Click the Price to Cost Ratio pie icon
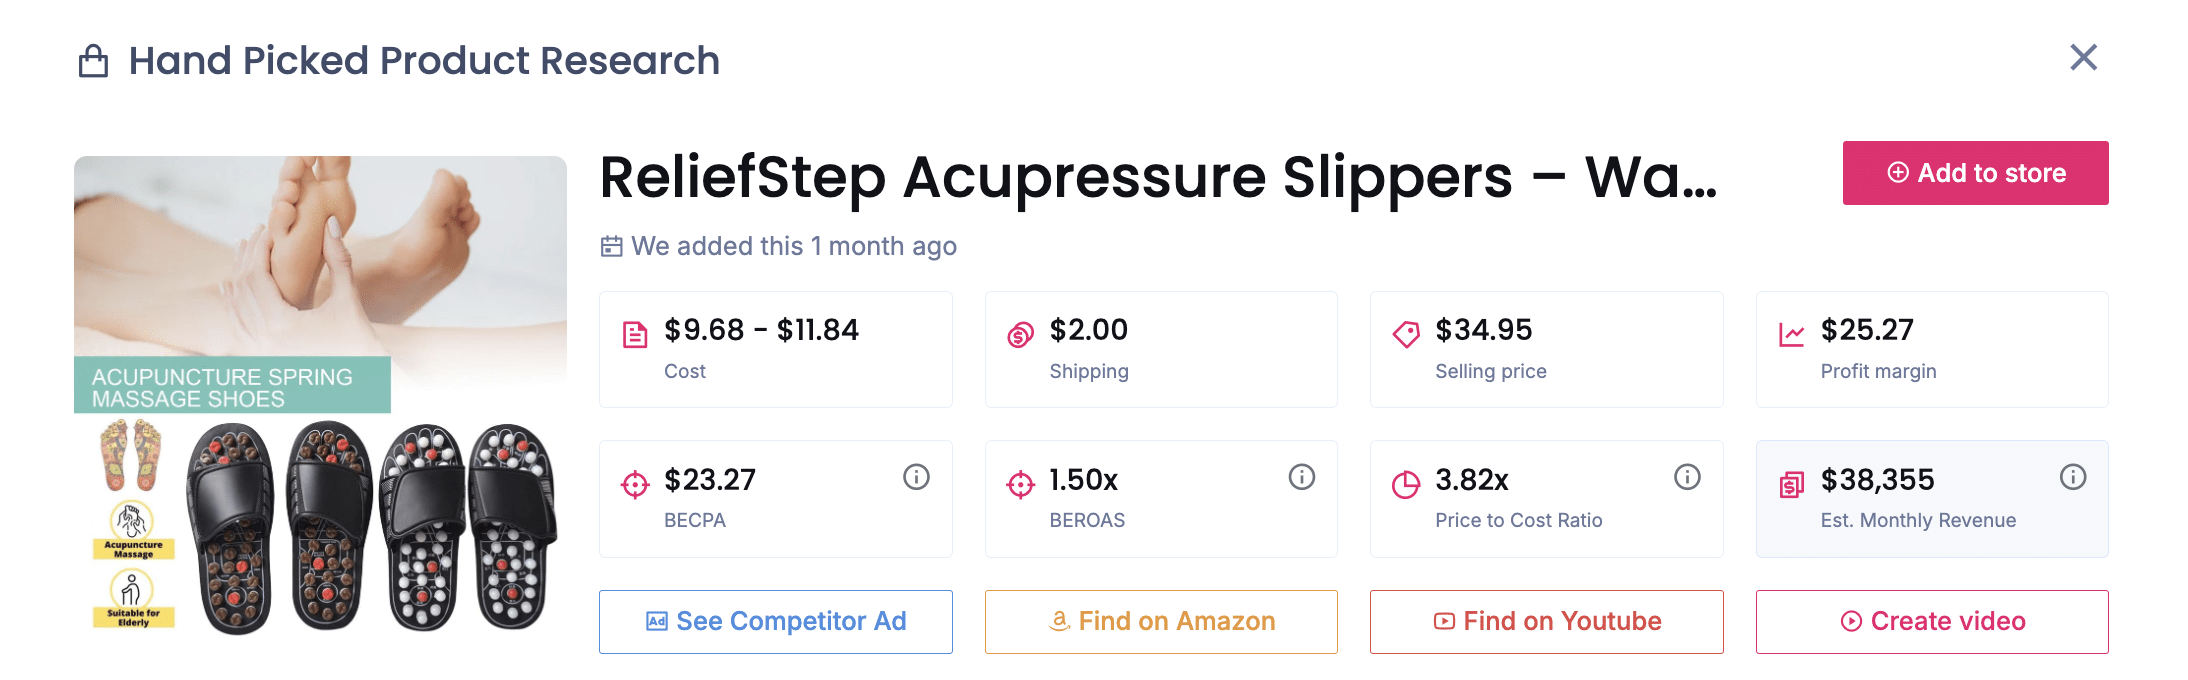This screenshot has height=680, width=2188. pos(1406,484)
